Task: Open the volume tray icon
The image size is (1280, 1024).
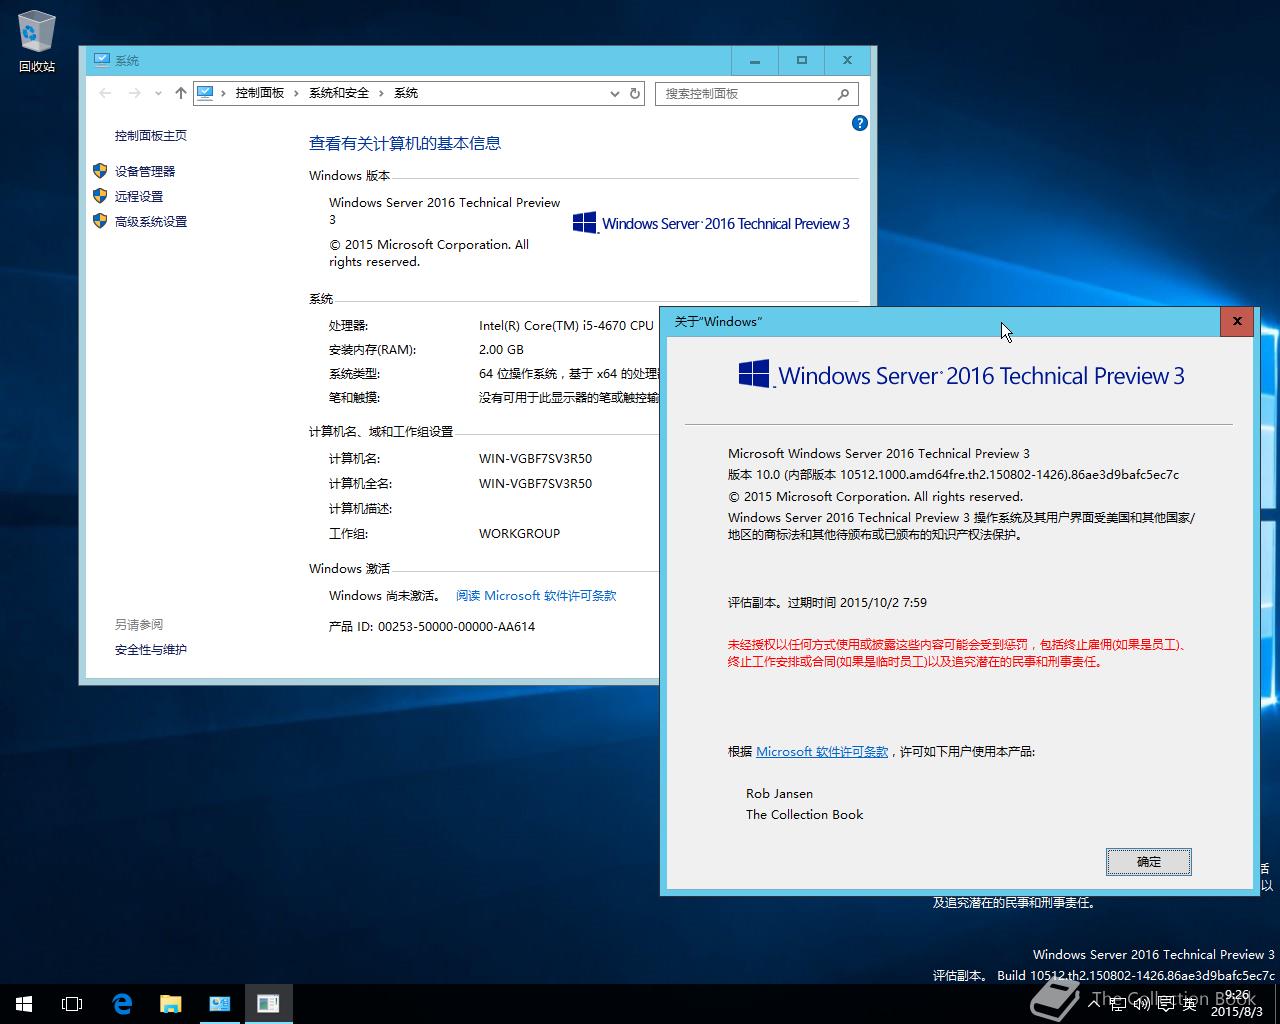Action: [1142, 1004]
